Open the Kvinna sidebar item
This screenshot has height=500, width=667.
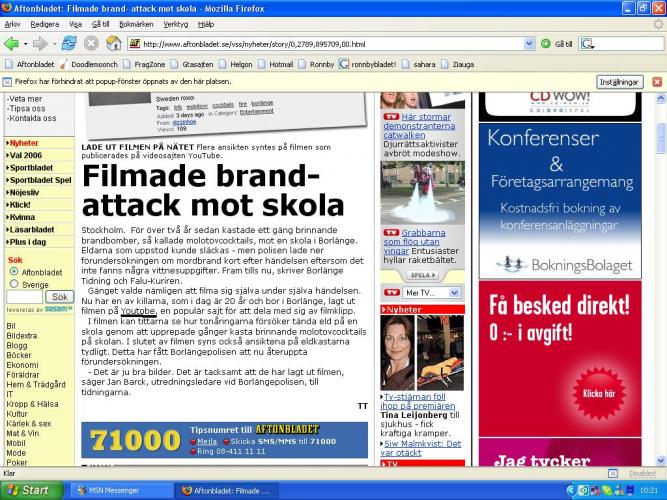pyautogui.click(x=21, y=217)
